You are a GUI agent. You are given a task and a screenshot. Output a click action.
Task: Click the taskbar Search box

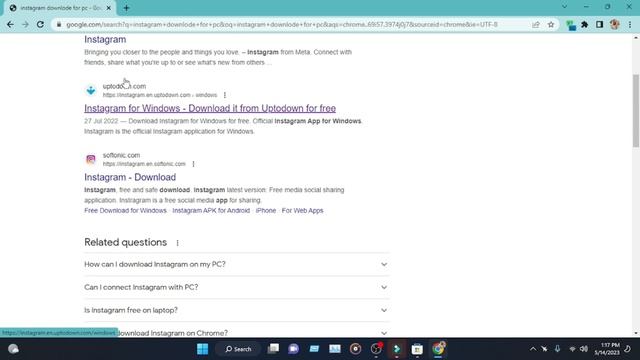(238, 349)
